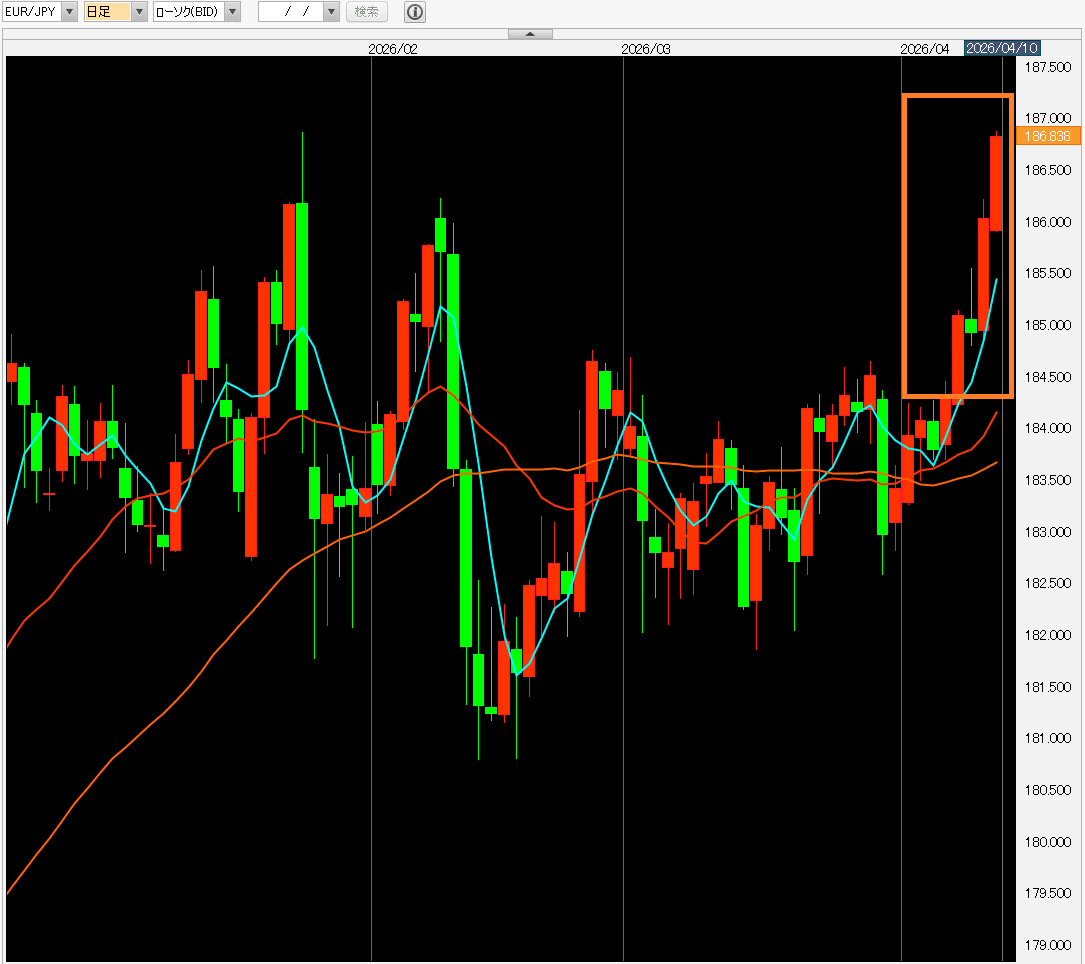Click the 2026/03 date axis label
The width and height of the screenshot is (1085, 964).
(x=646, y=49)
